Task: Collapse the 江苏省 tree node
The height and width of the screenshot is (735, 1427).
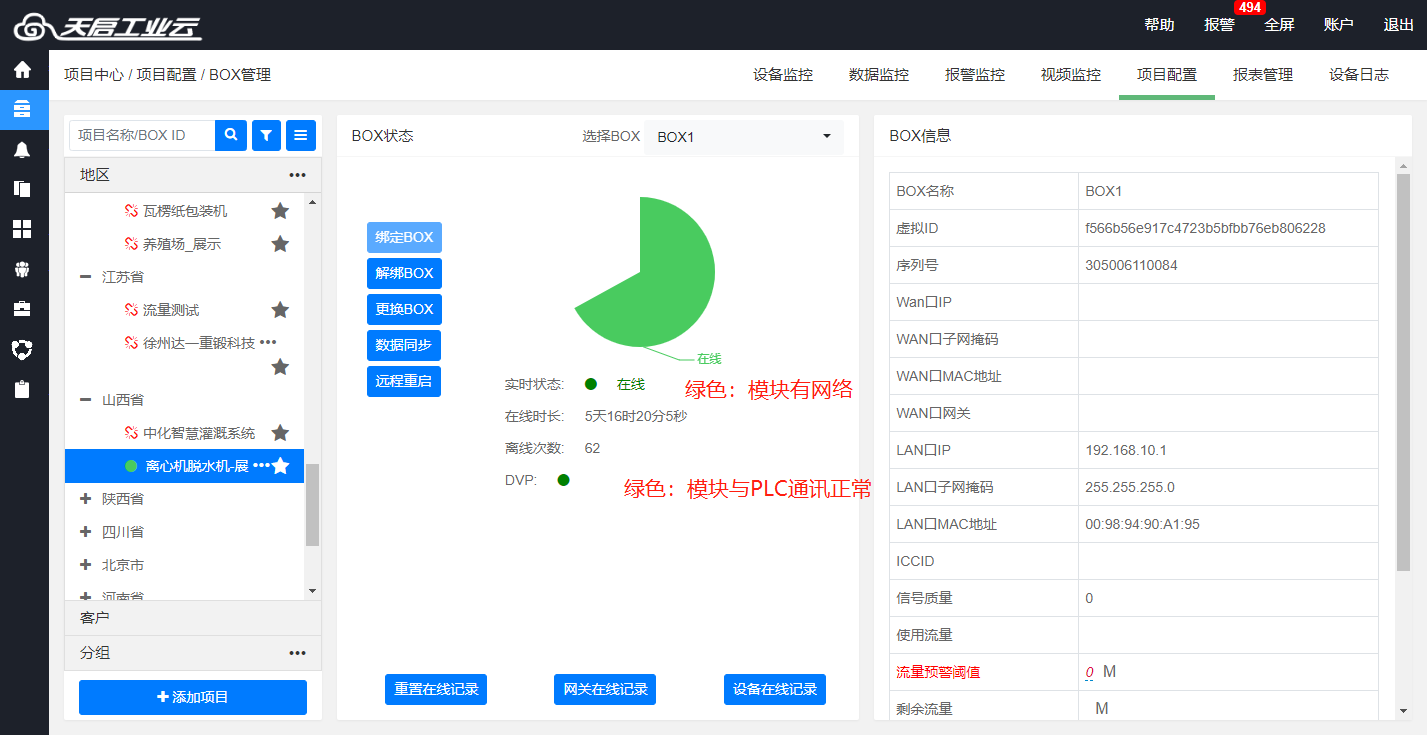Action: tap(85, 277)
